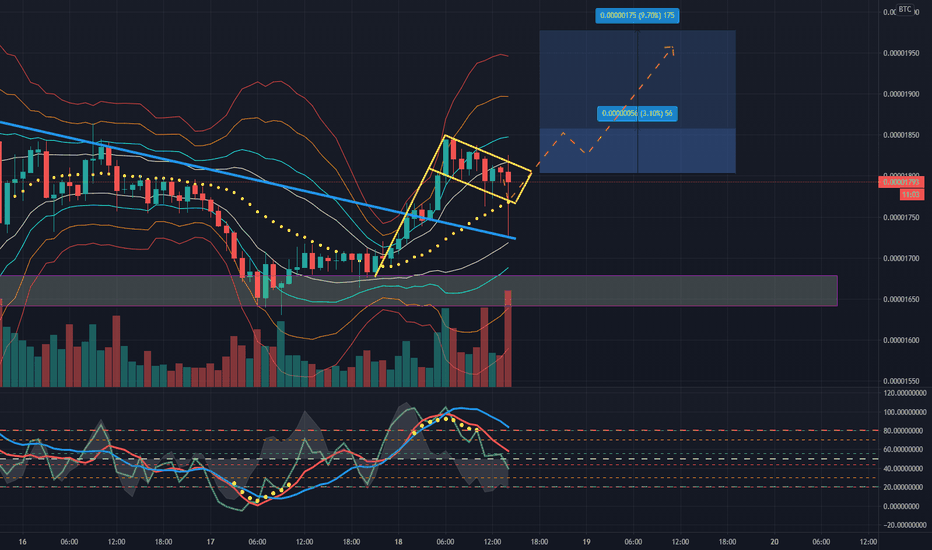Image resolution: width=932 pixels, height=550 pixels.
Task: Click date label 19 on time axis
Action: pos(586,542)
